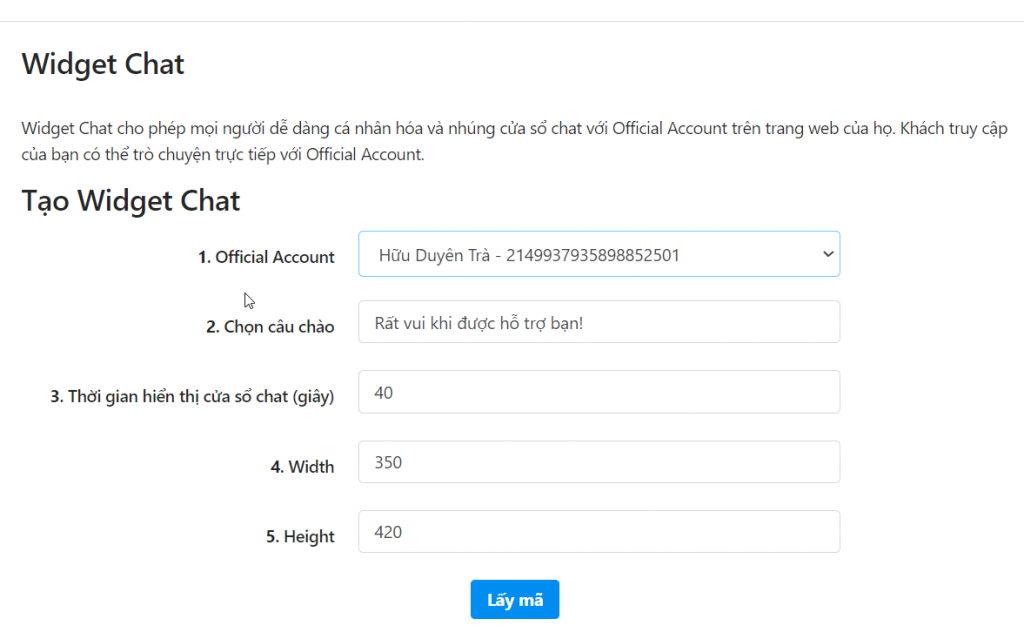Image resolution: width=1024 pixels, height=639 pixels.
Task: Click the "Widget Chat" page heading
Action: coord(103,64)
